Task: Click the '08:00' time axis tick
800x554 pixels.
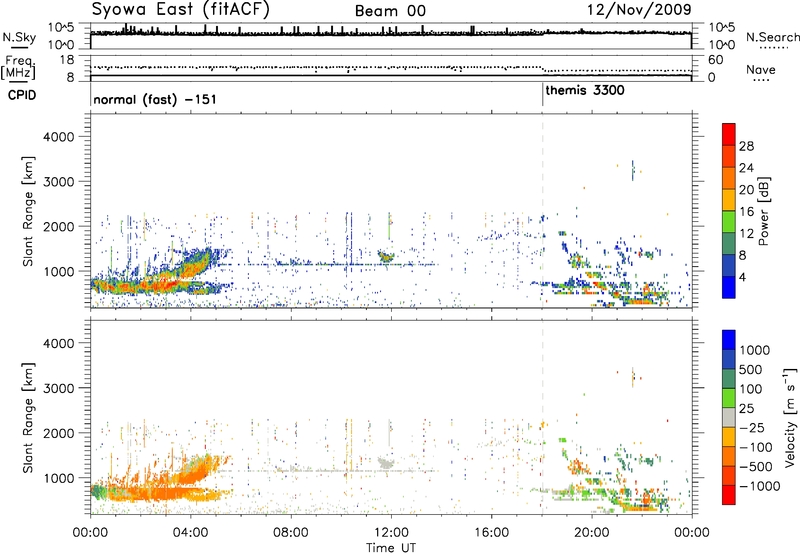Action: click(291, 533)
